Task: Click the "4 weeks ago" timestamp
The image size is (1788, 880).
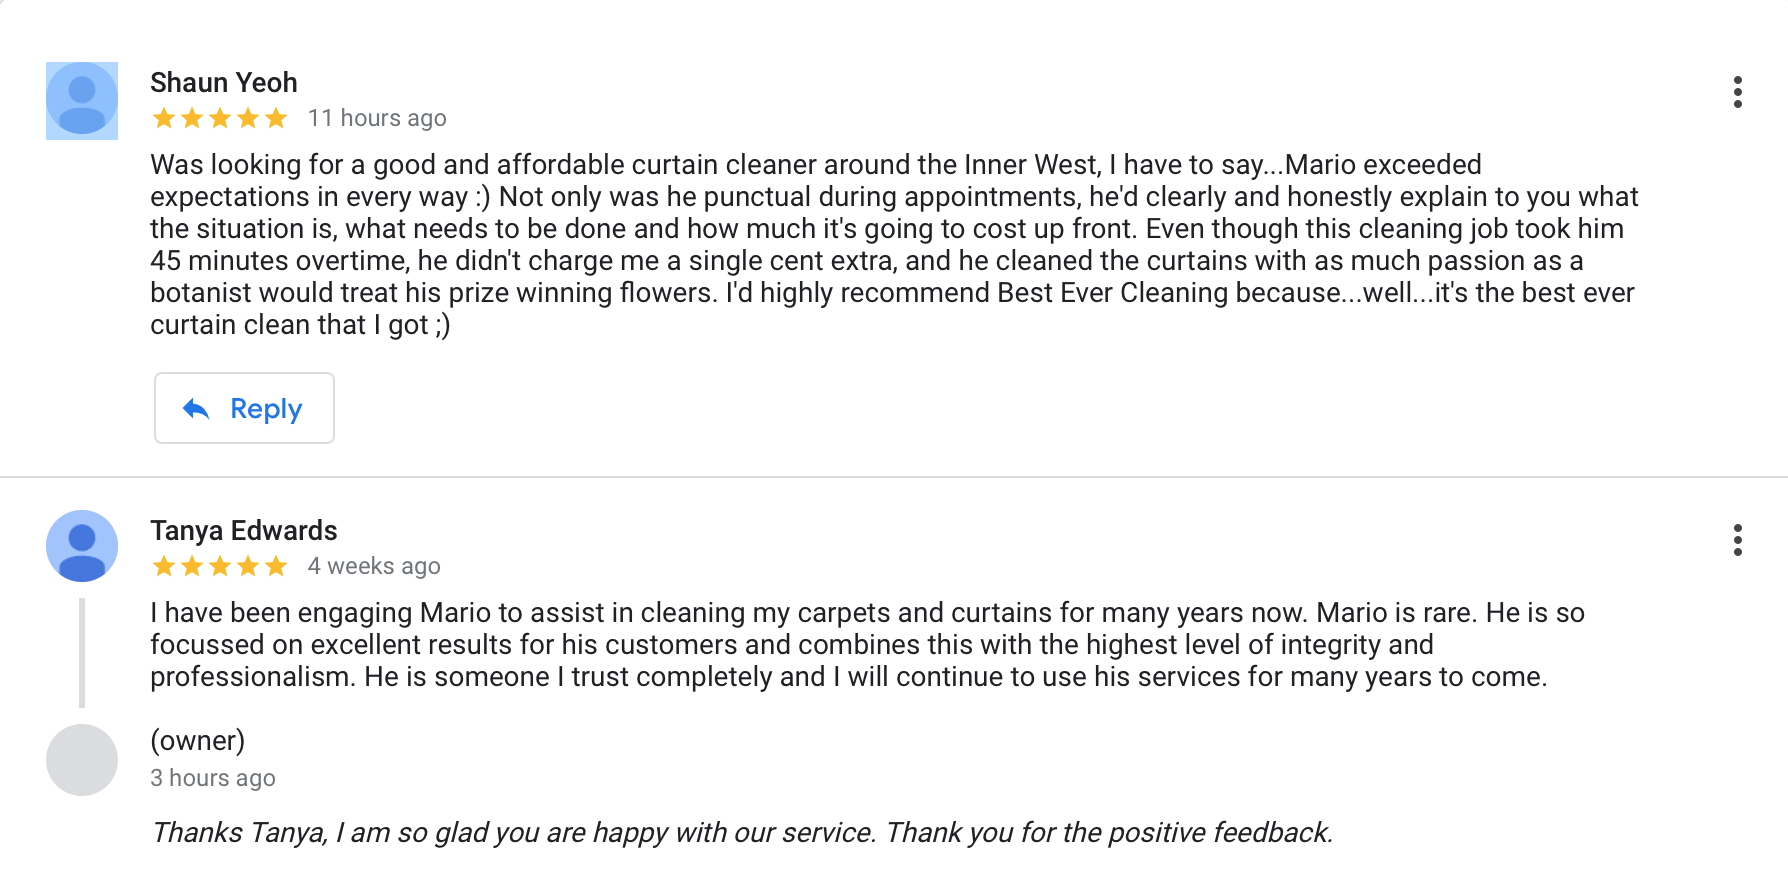Action: pos(374,566)
